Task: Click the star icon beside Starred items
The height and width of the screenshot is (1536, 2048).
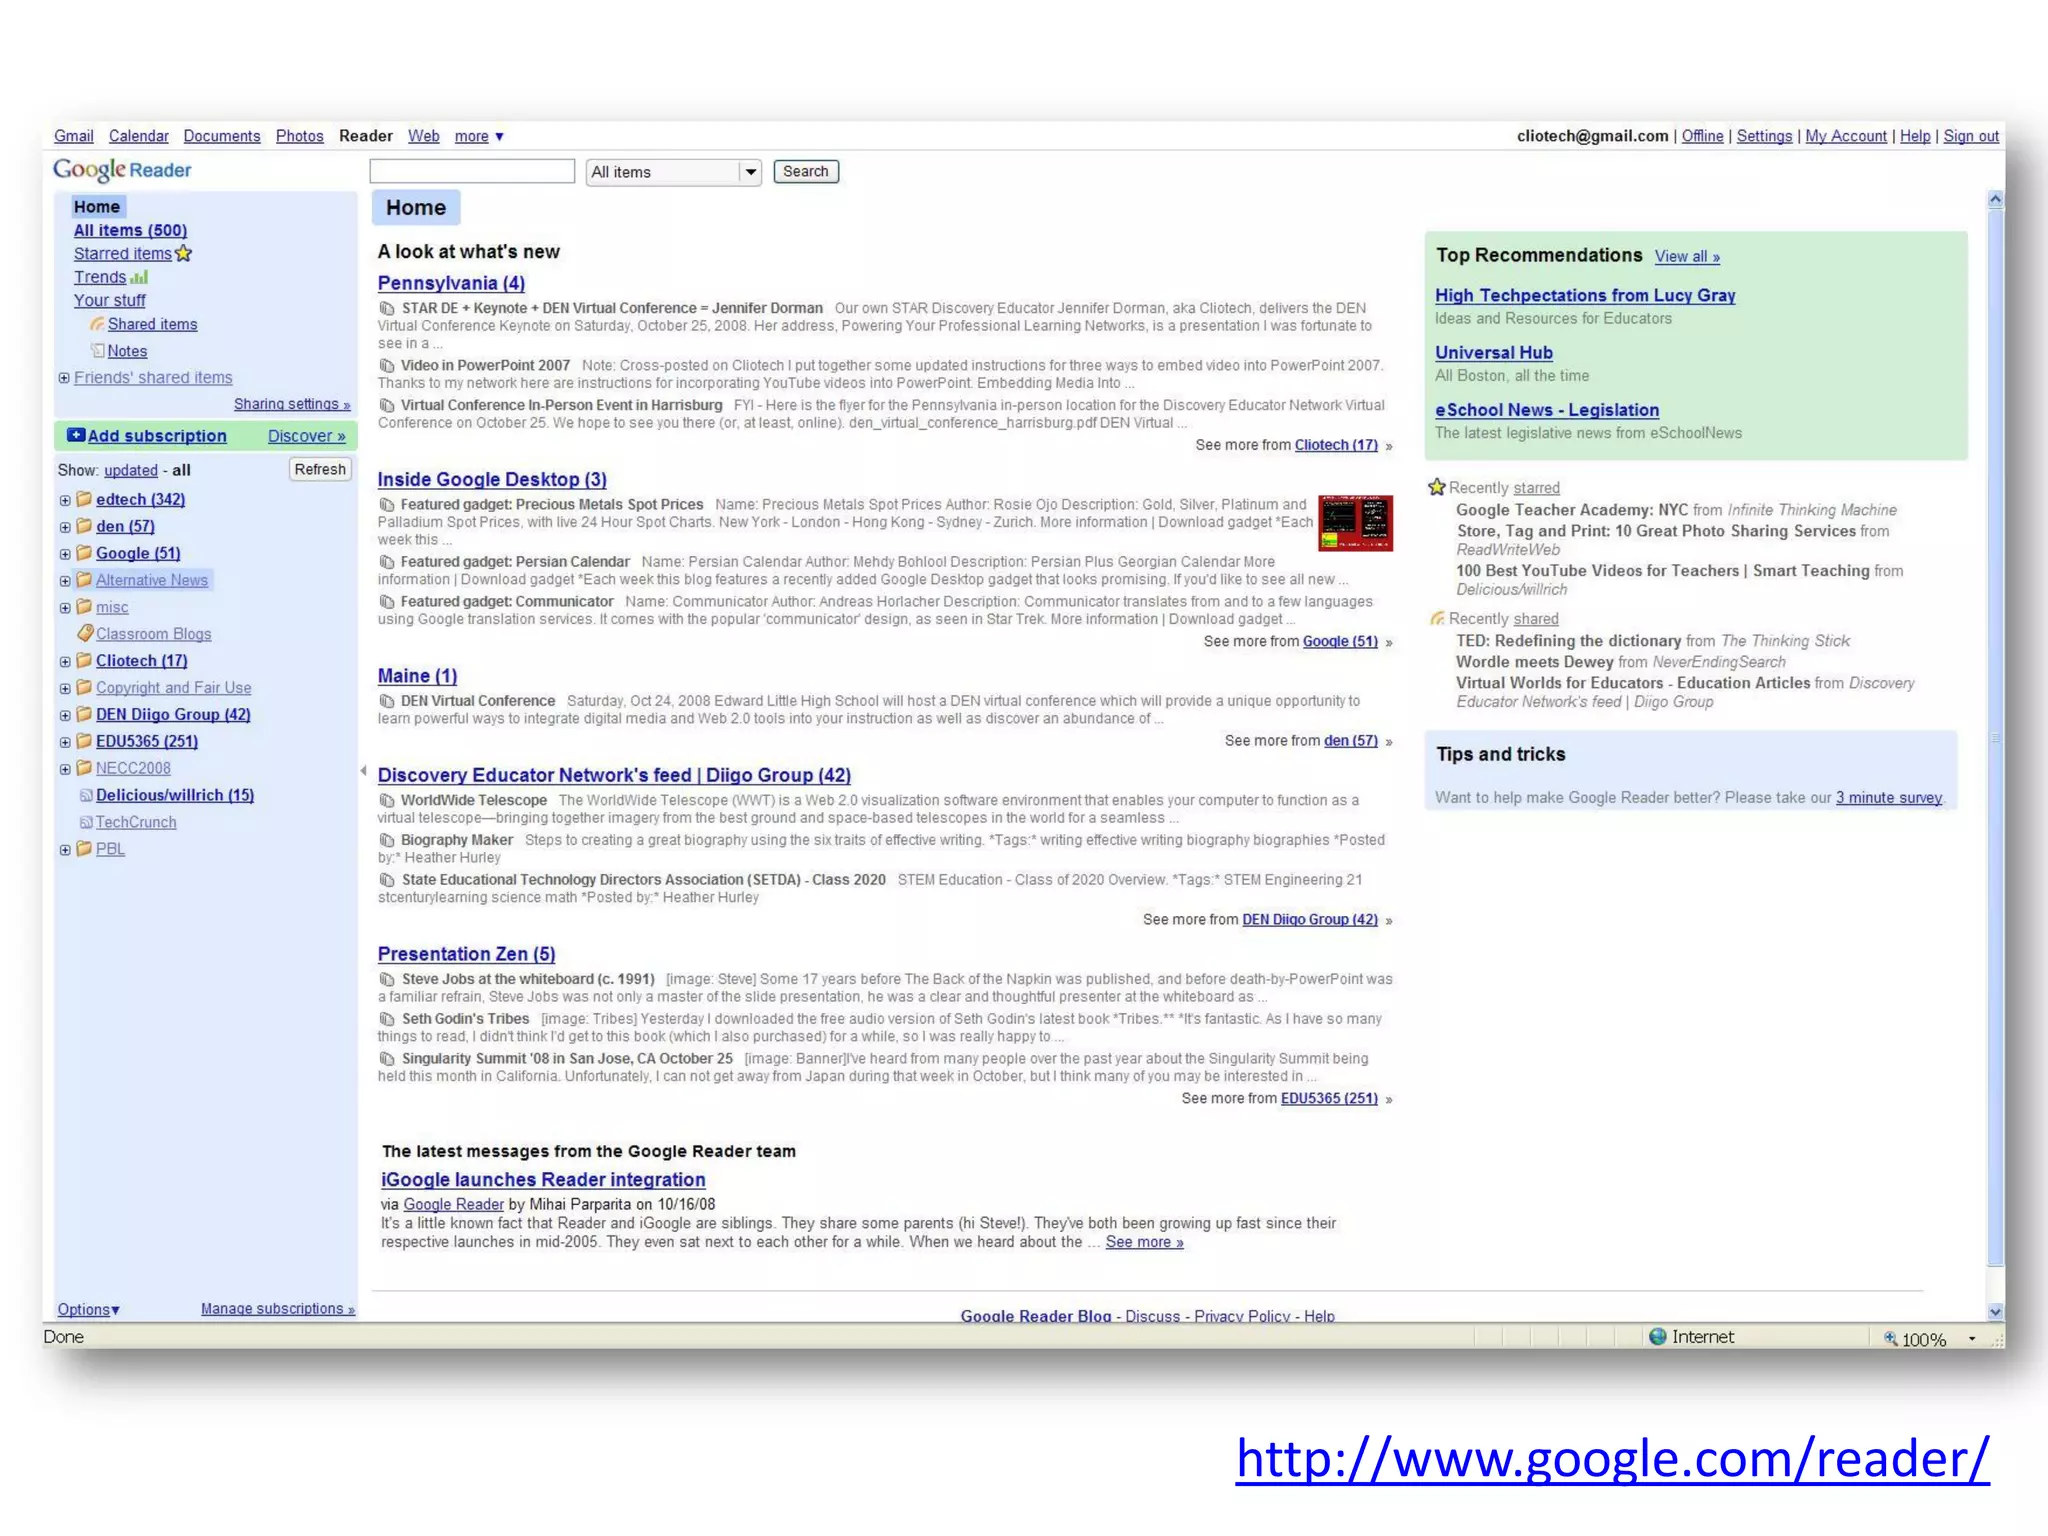Action: point(183,254)
